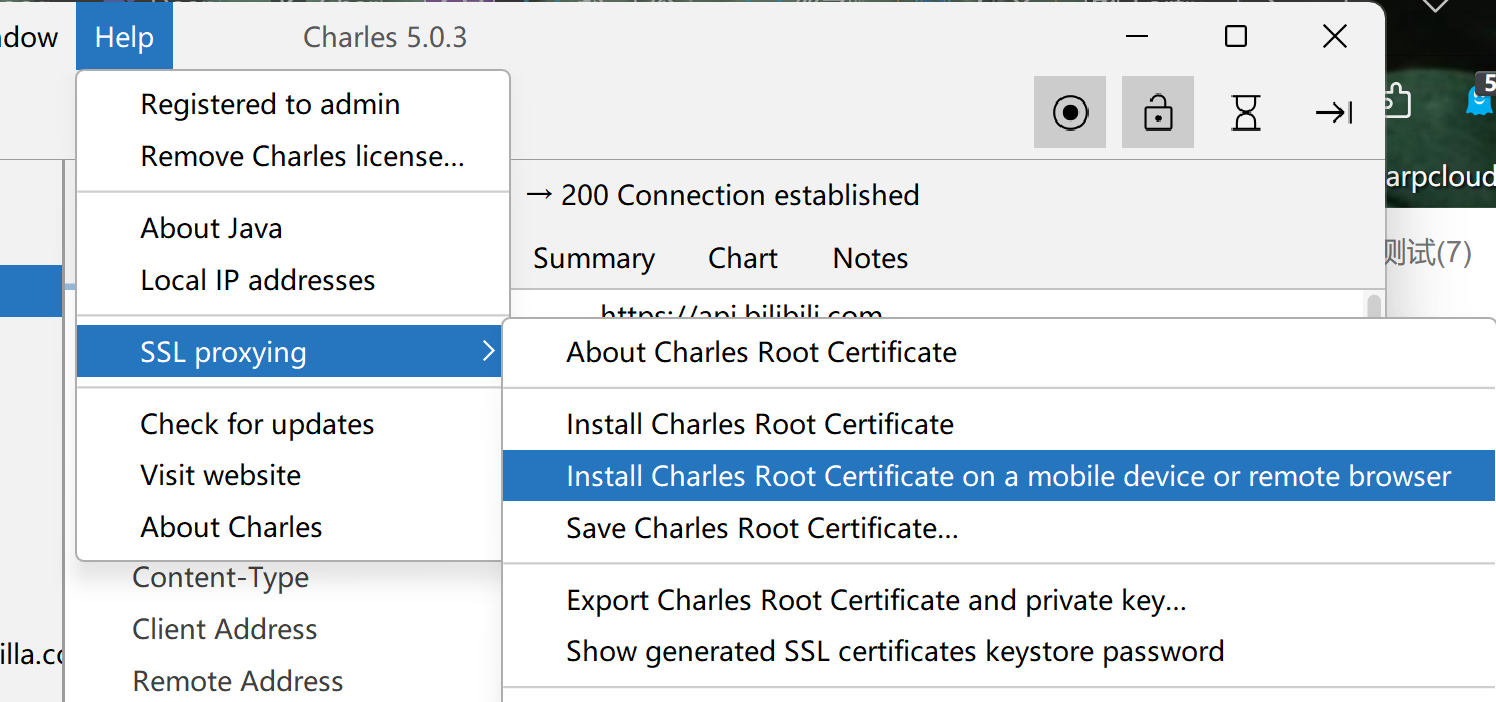Click the Client Address row
Viewport: 1496px width, 702px height.
coord(224,629)
